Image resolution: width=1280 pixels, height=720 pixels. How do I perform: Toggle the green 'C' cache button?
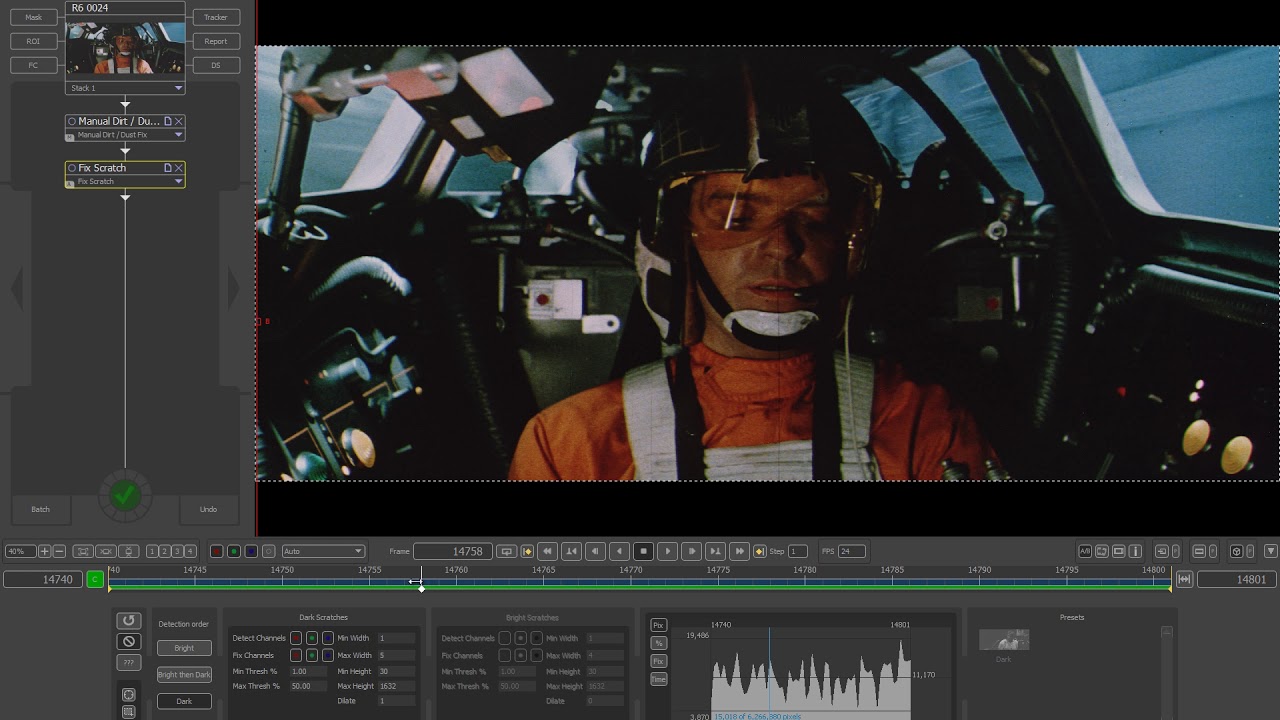[x=95, y=579]
